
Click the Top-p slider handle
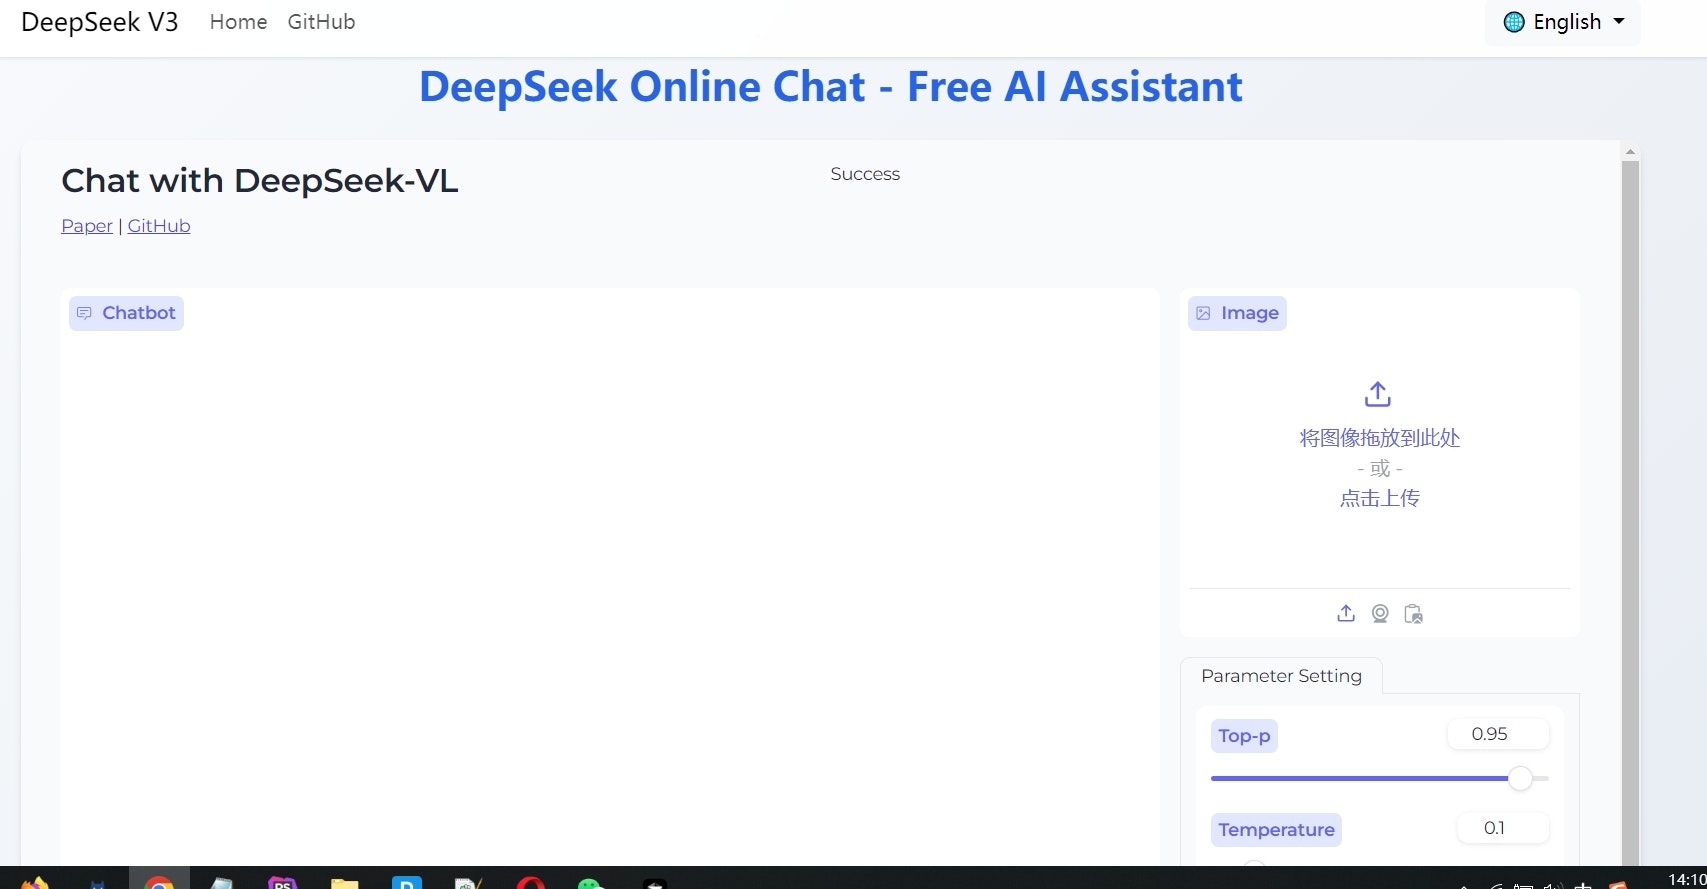(x=1520, y=778)
